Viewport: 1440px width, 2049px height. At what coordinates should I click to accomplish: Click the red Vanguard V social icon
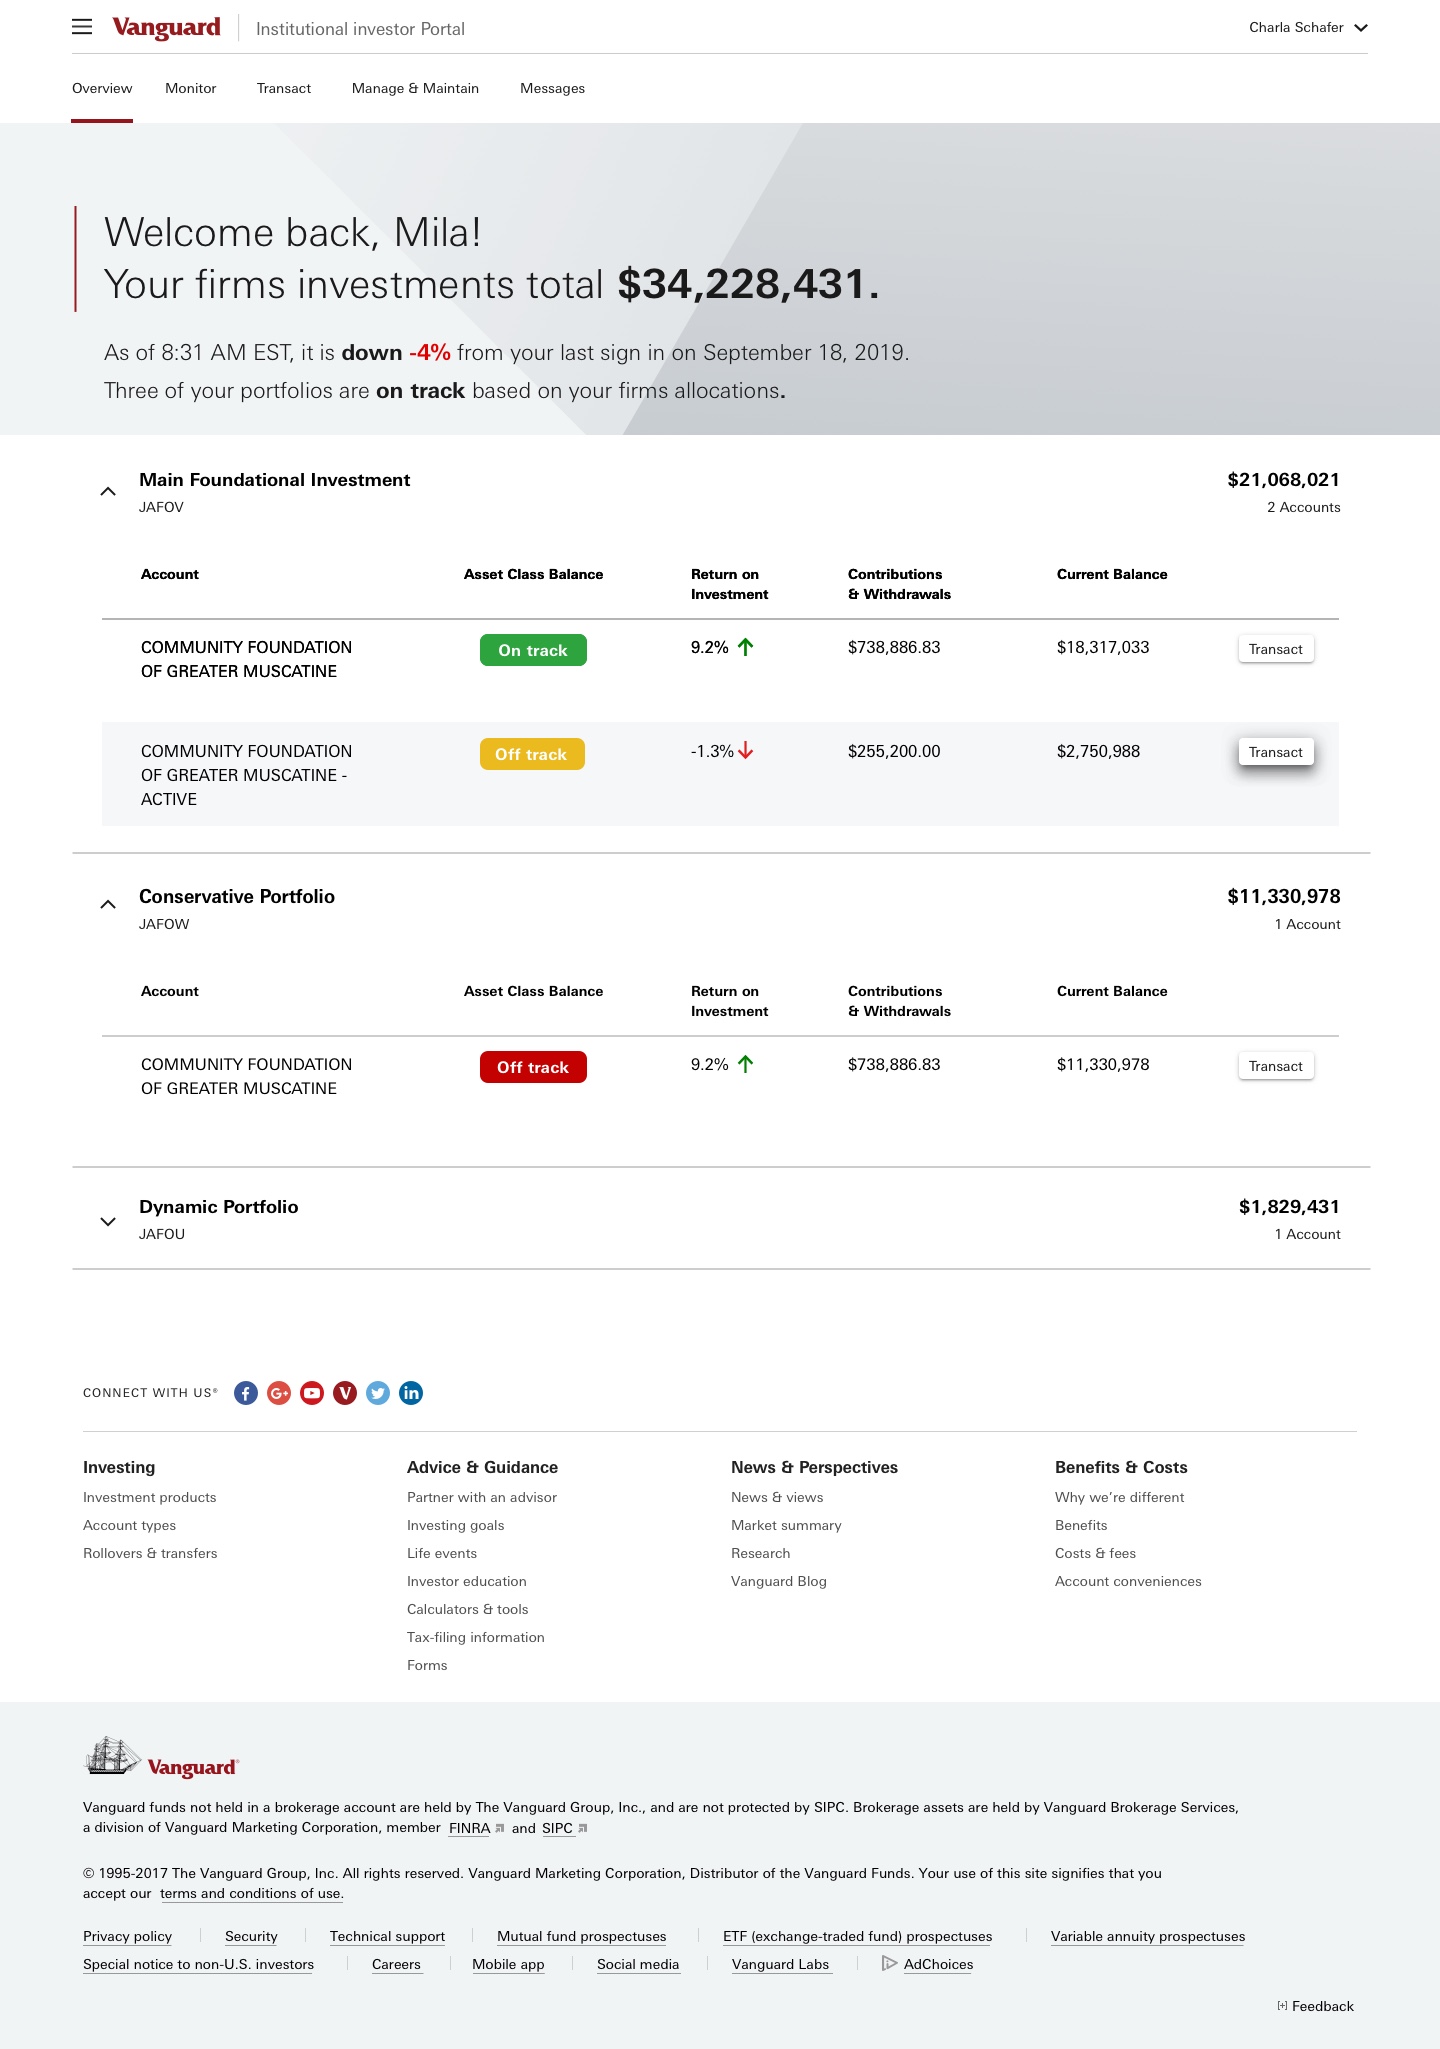pos(345,1393)
